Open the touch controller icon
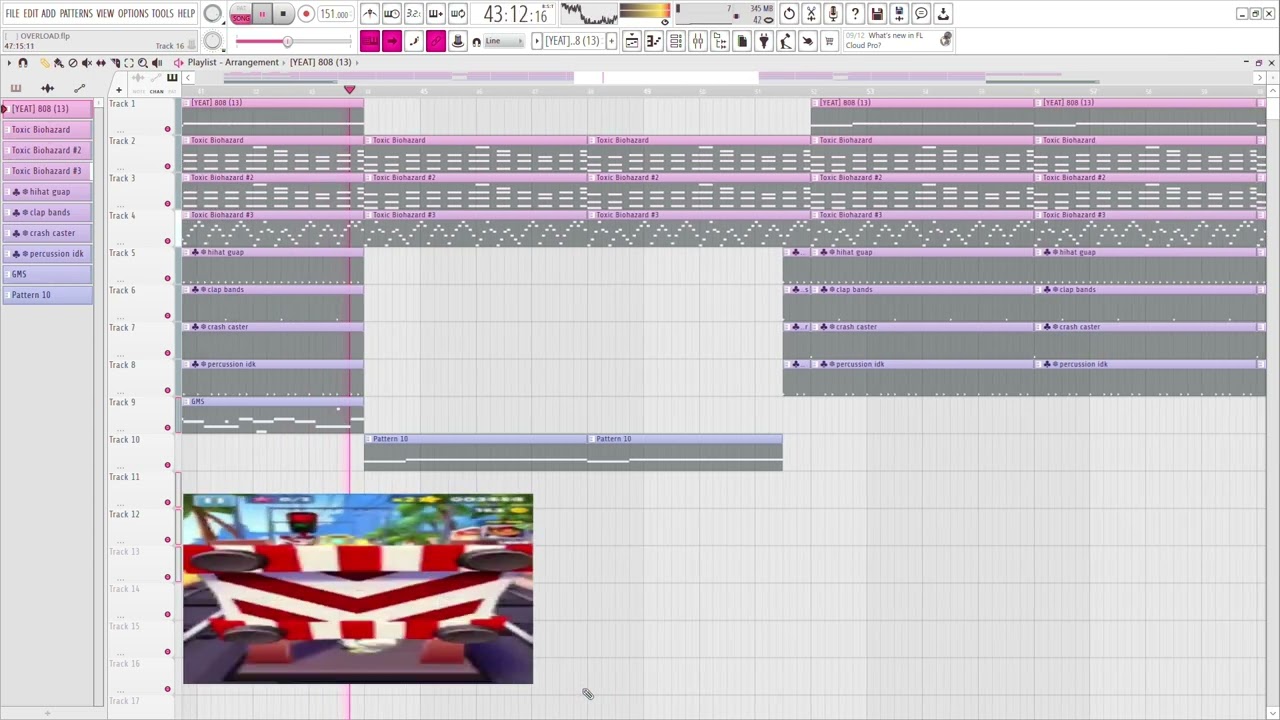Screen dimensions: 1280x720 (807, 41)
